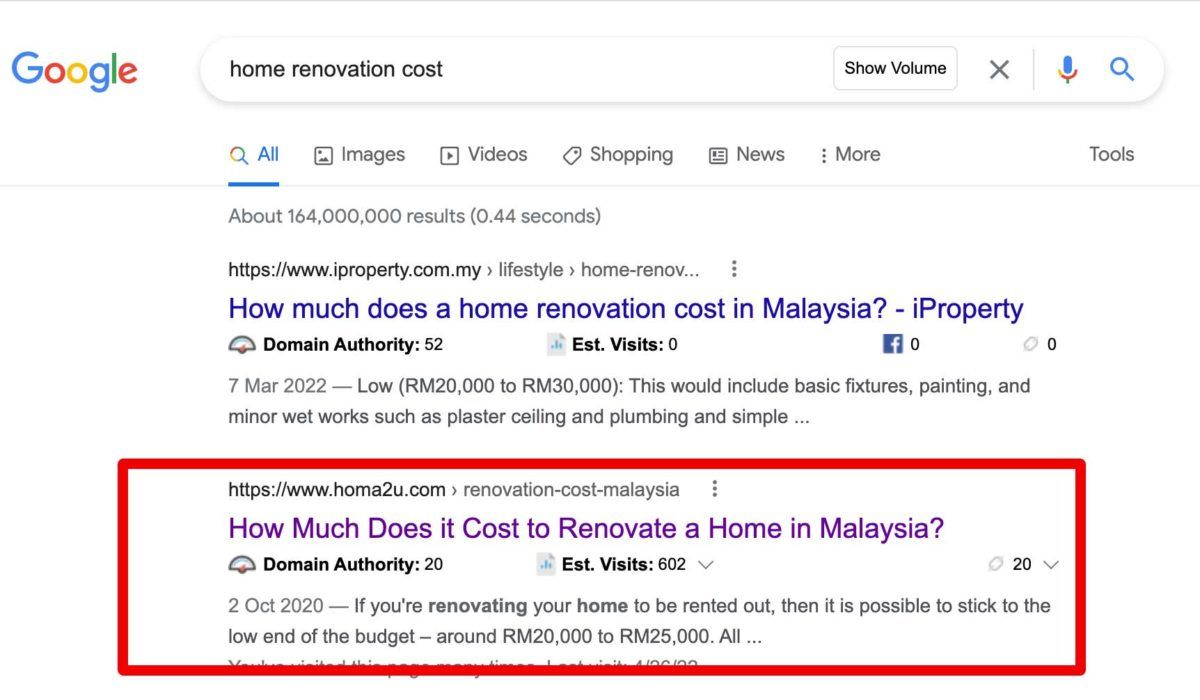Image resolution: width=1200 pixels, height=700 pixels.
Task: Open the three-dot menu beside the iProperty URL
Action: [734, 269]
